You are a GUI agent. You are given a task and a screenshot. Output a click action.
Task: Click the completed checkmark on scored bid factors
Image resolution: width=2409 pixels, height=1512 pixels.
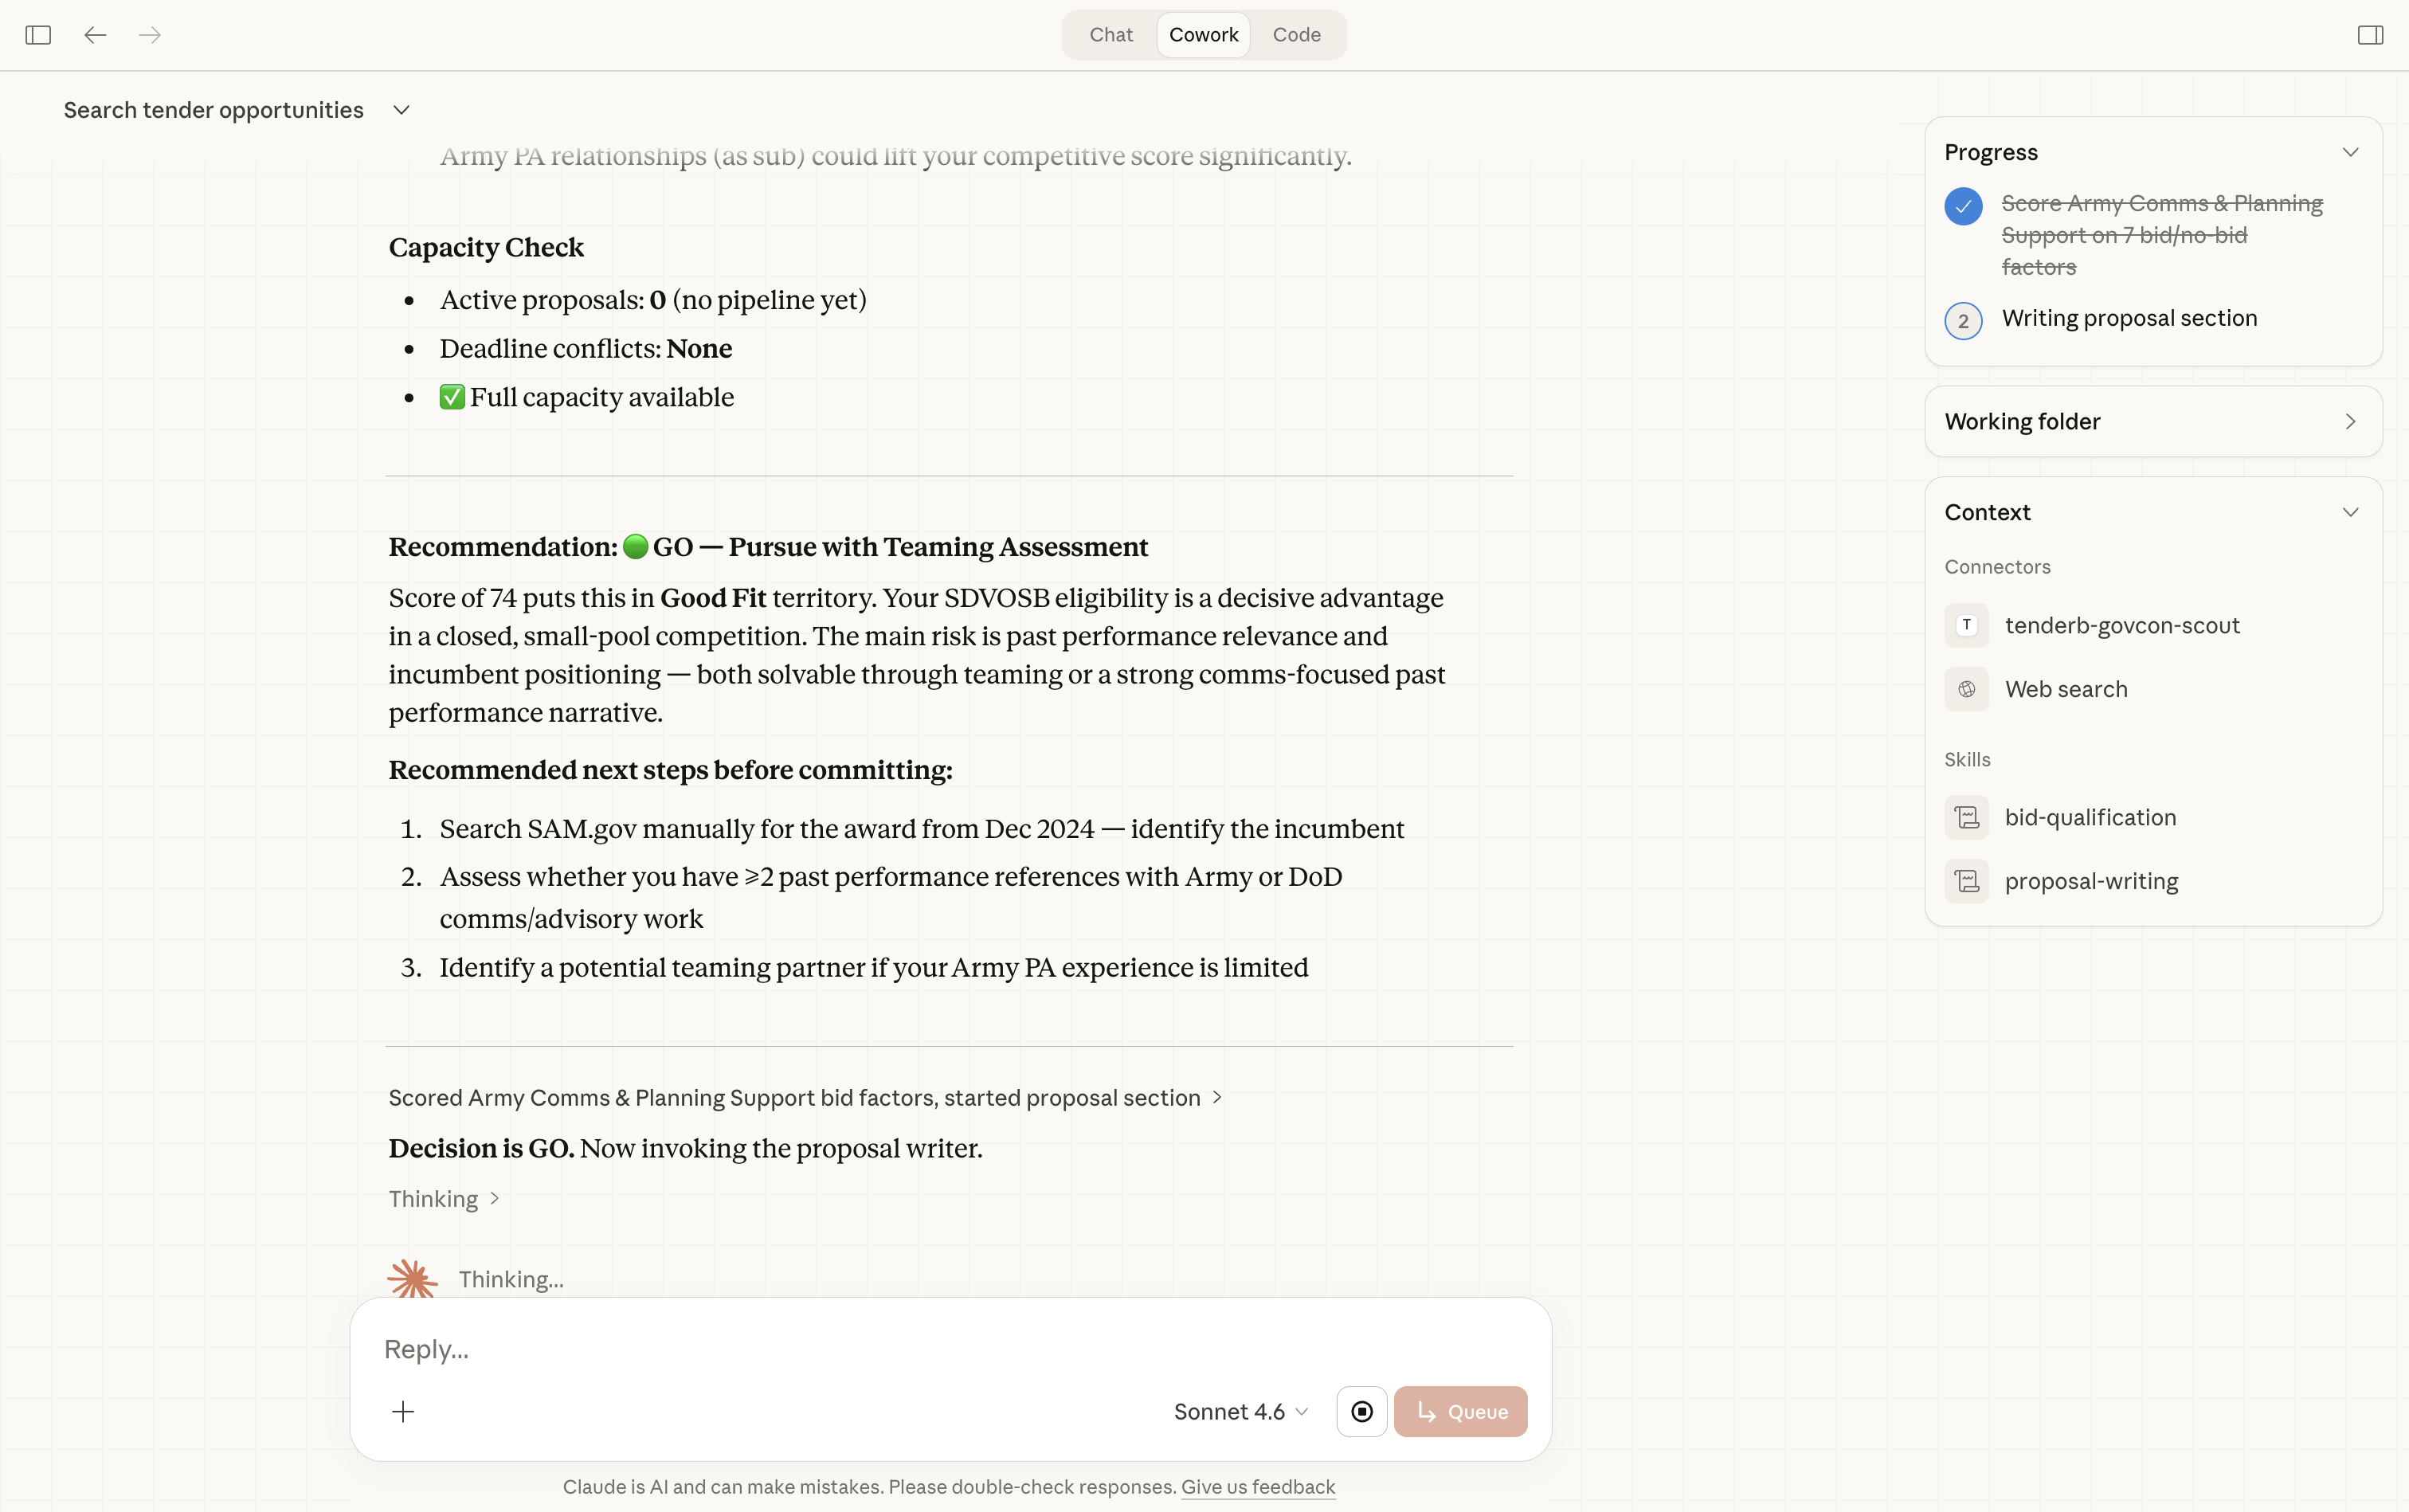click(1964, 206)
